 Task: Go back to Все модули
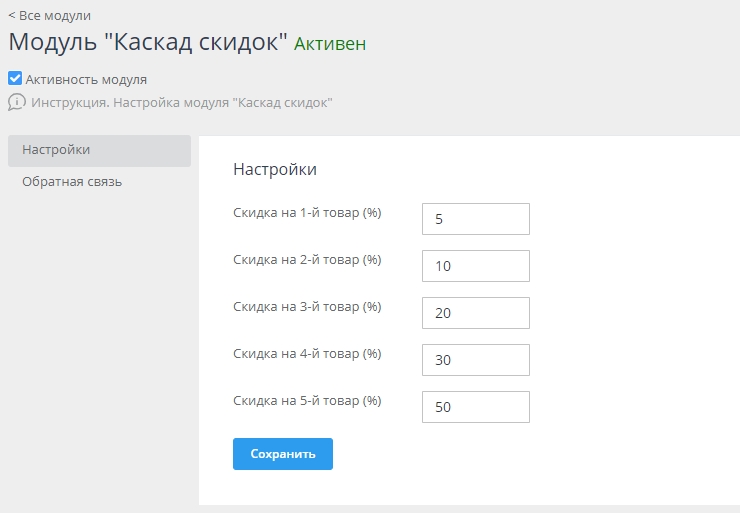[49, 15]
